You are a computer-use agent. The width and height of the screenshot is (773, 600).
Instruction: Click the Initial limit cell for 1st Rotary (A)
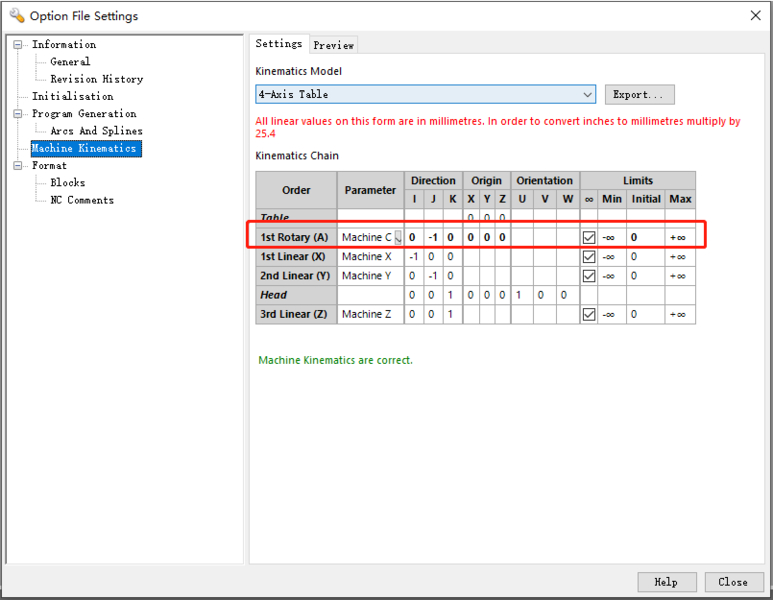pyautogui.click(x=645, y=238)
